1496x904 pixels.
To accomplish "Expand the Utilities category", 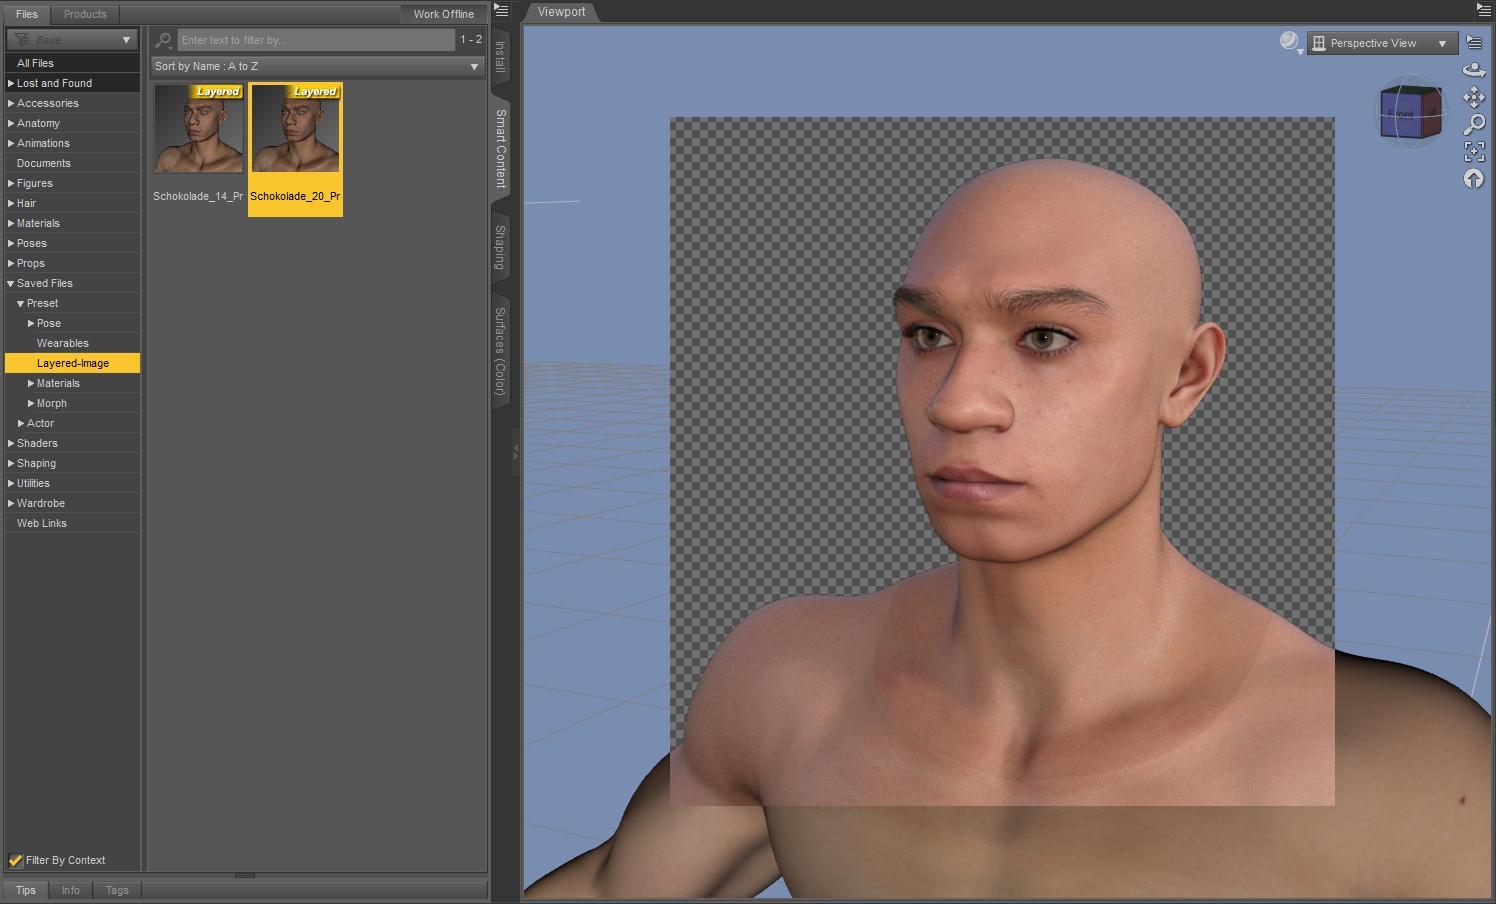I will click(11, 483).
